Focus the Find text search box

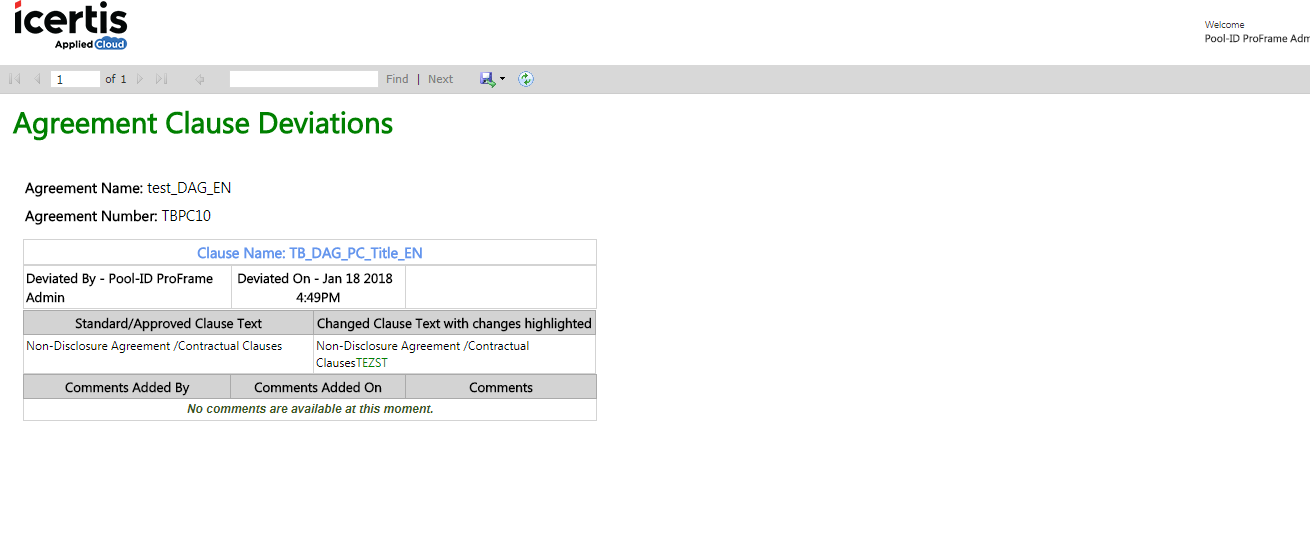[x=304, y=79]
